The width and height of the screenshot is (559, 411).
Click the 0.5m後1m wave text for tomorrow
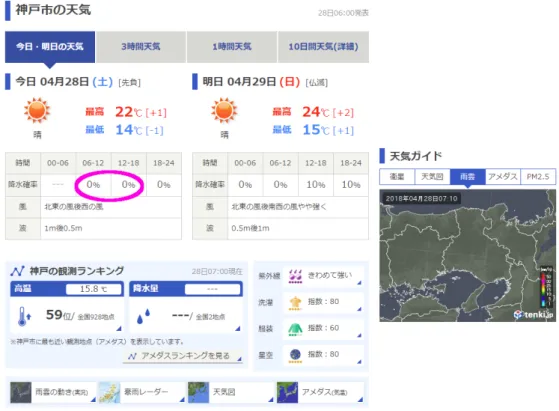pos(250,228)
